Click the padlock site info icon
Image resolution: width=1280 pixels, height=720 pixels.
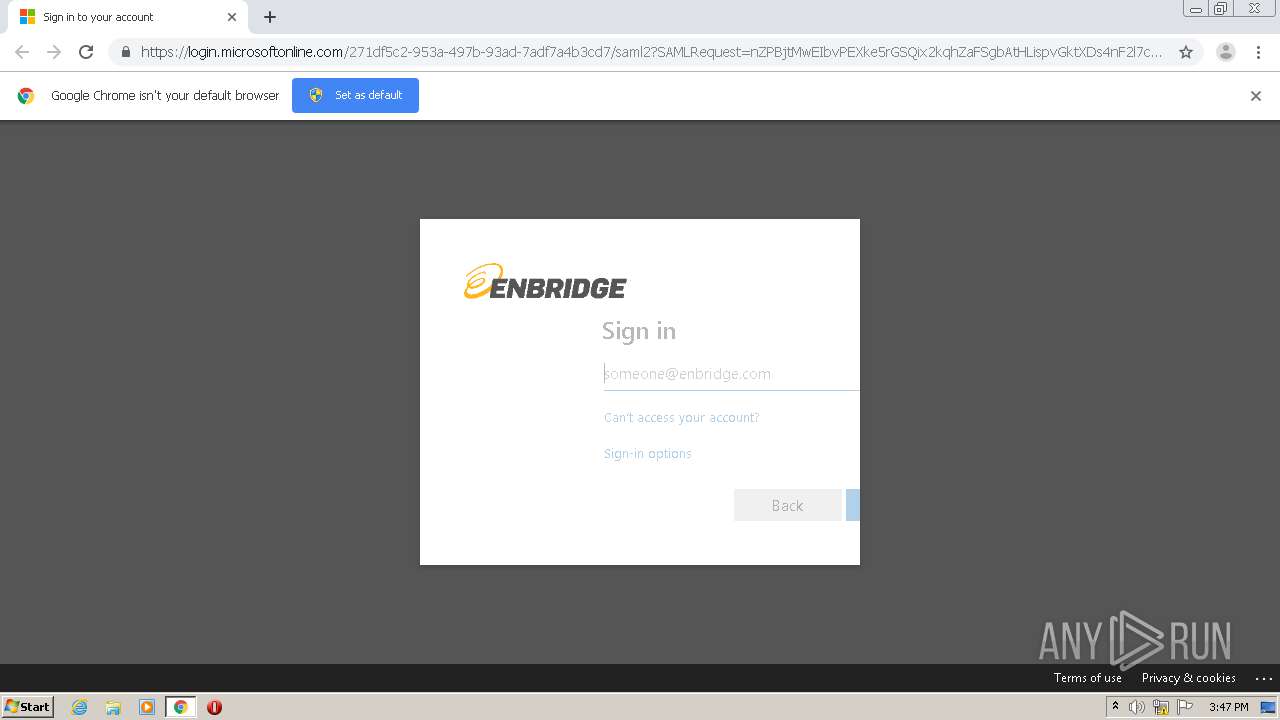click(126, 52)
